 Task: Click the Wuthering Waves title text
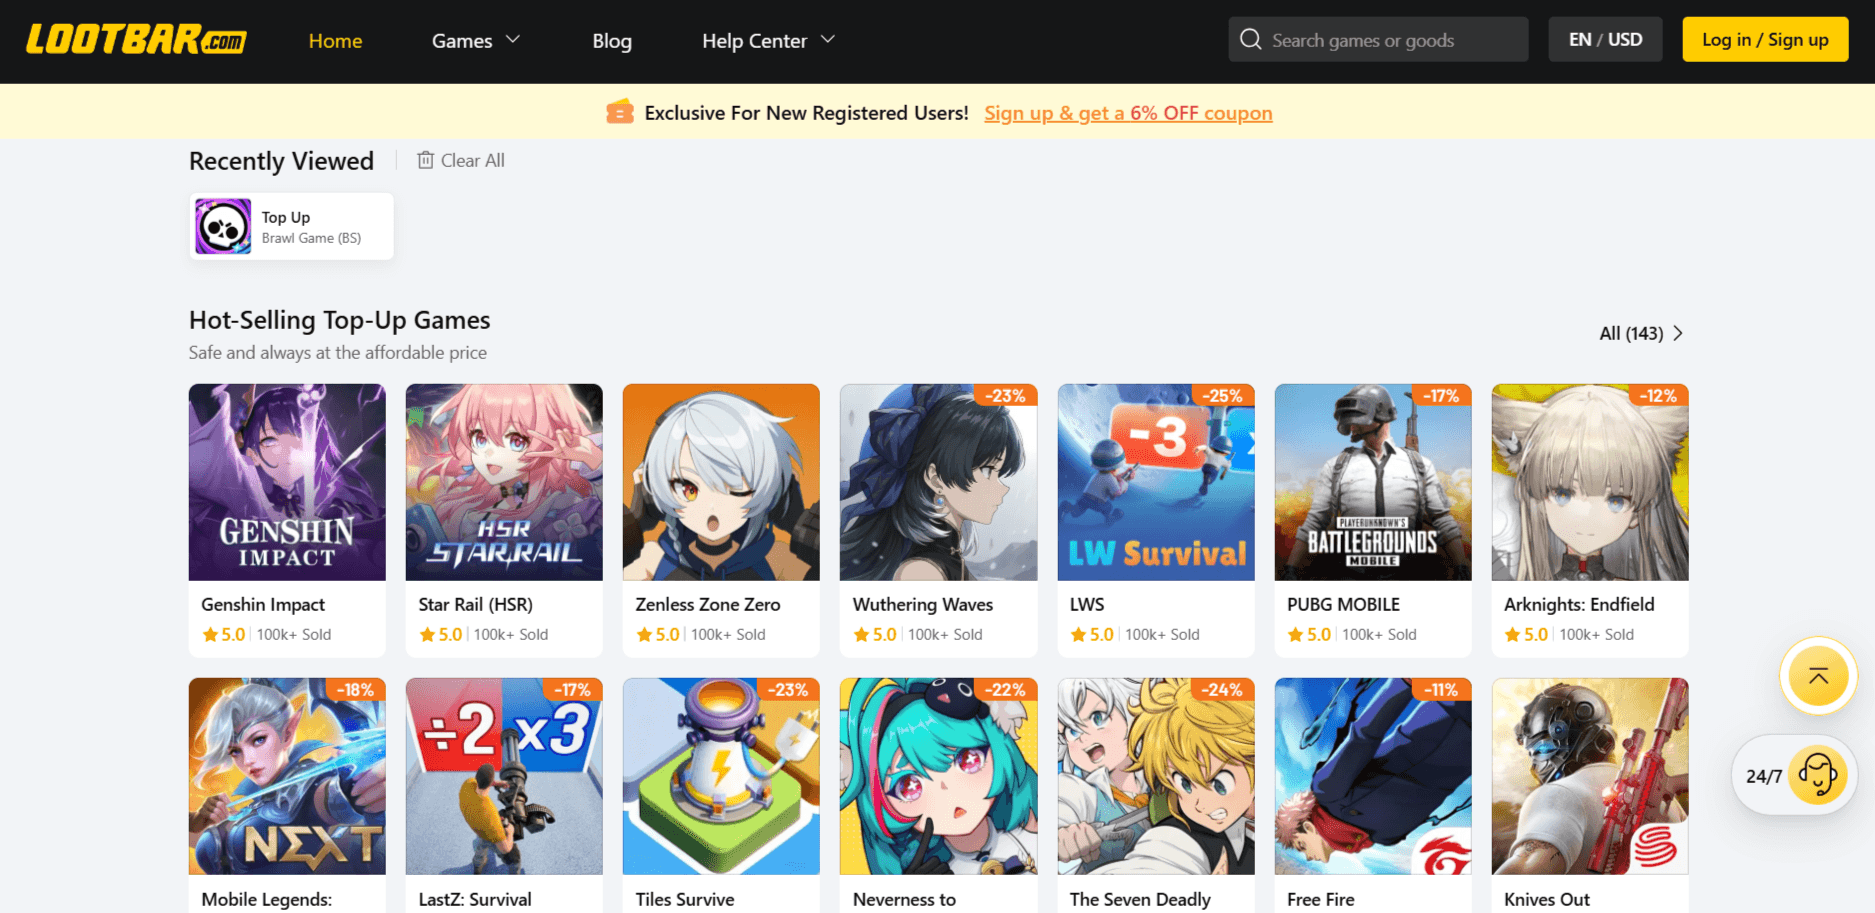(x=923, y=604)
